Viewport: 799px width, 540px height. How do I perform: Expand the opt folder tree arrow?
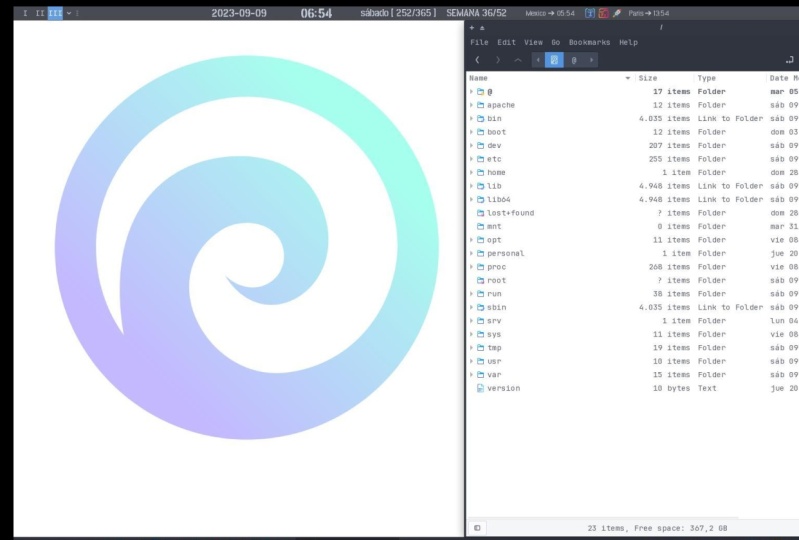pos(471,240)
